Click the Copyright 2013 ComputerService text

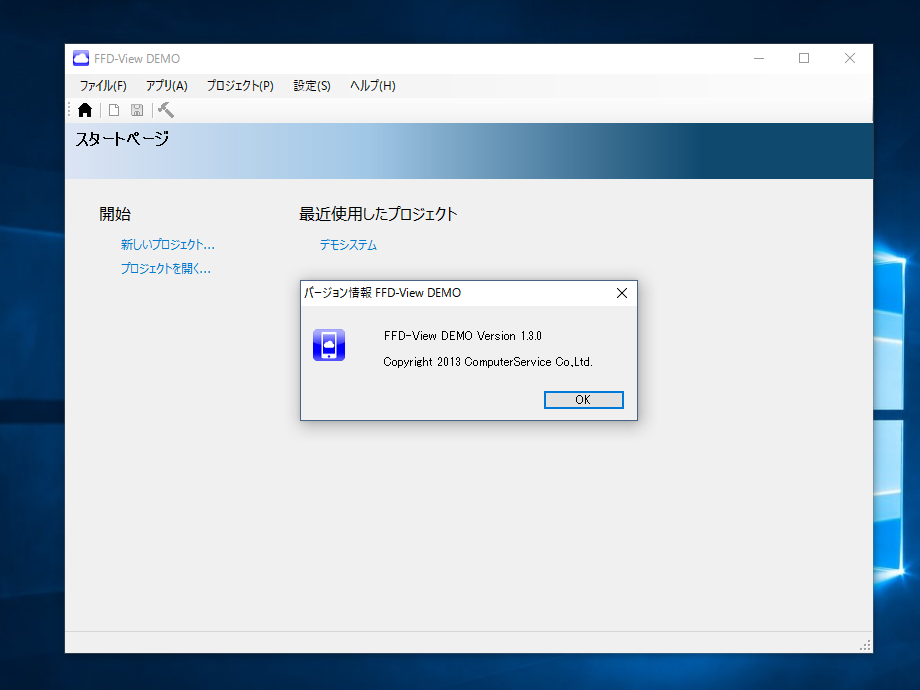(488, 362)
